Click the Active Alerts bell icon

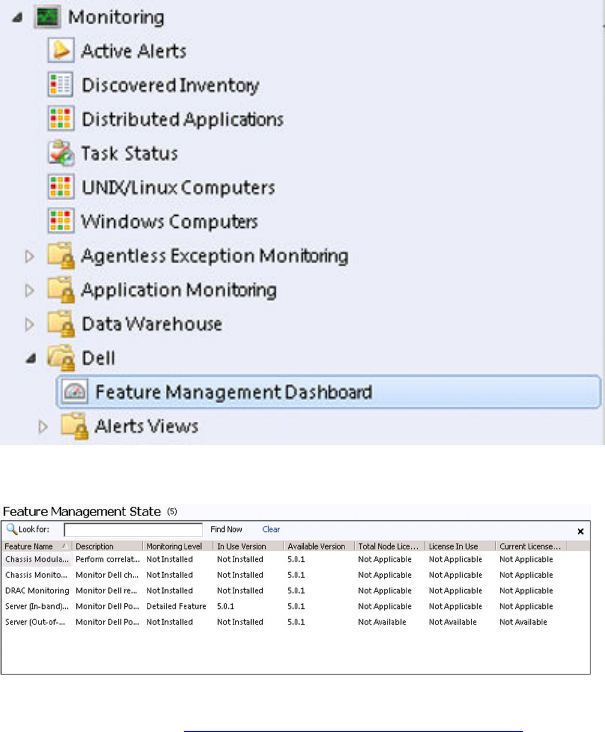pos(61,50)
